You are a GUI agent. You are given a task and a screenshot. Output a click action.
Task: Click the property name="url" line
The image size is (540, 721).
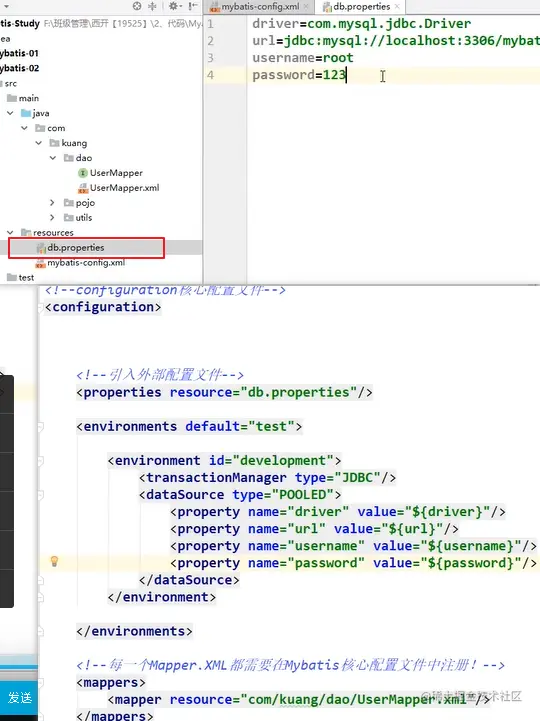pyautogui.click(x=314, y=528)
